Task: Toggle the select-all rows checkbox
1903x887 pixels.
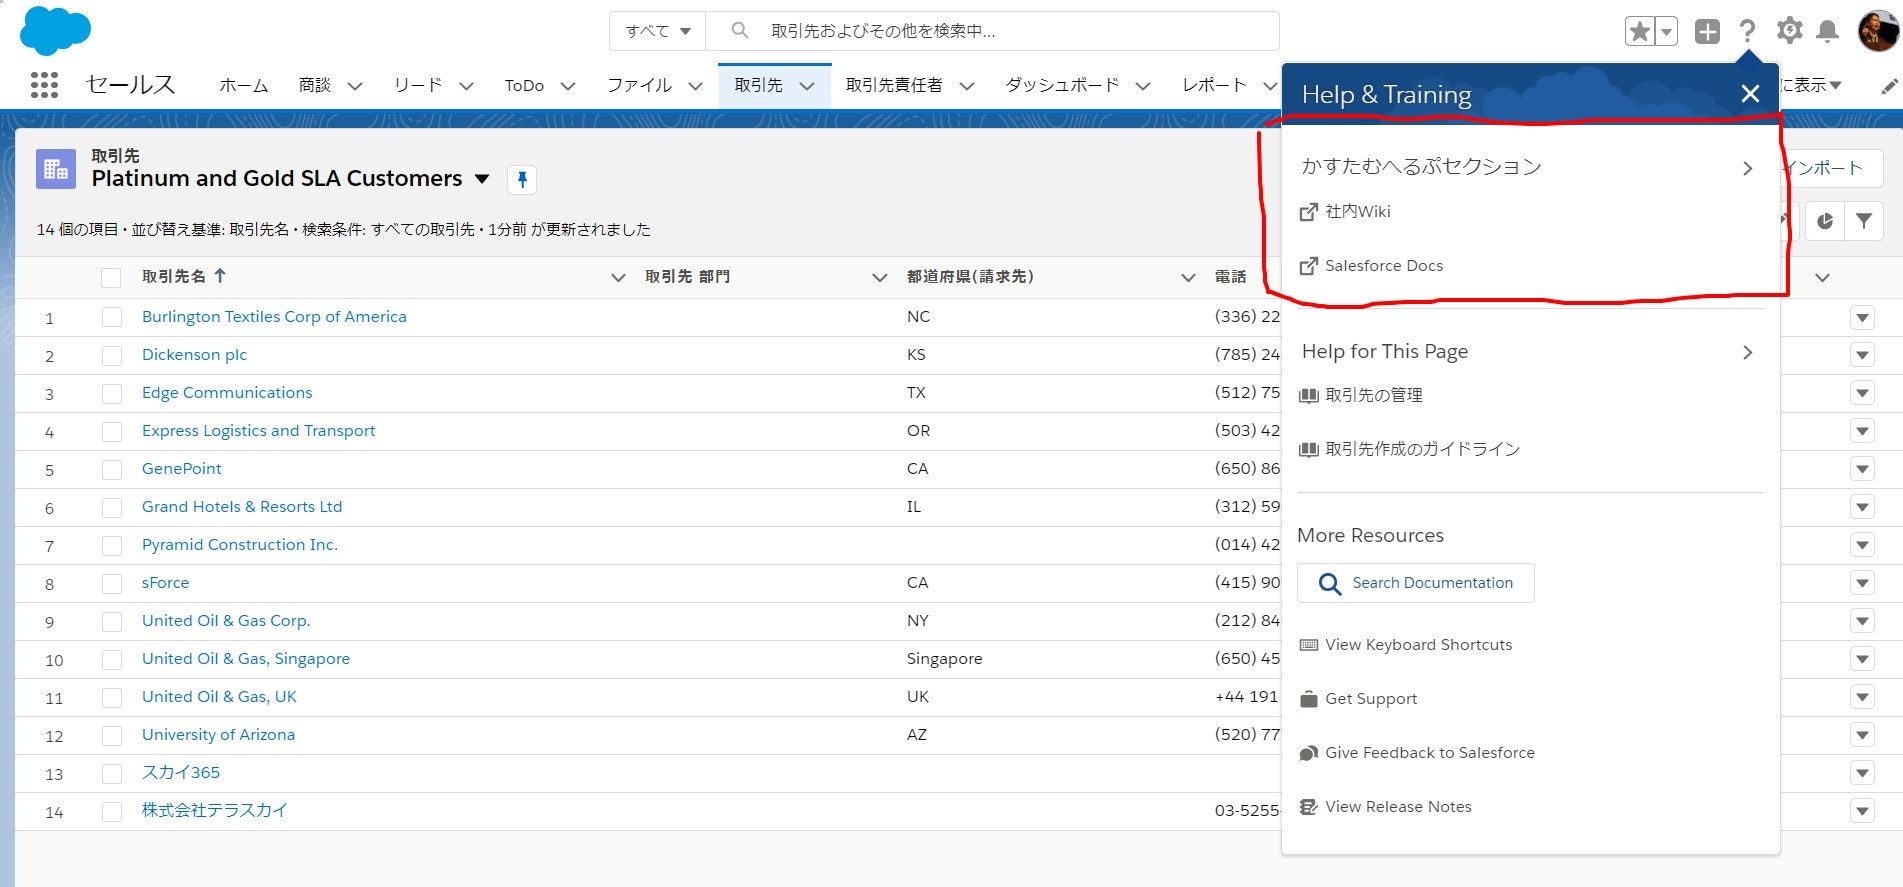Action: 111,278
